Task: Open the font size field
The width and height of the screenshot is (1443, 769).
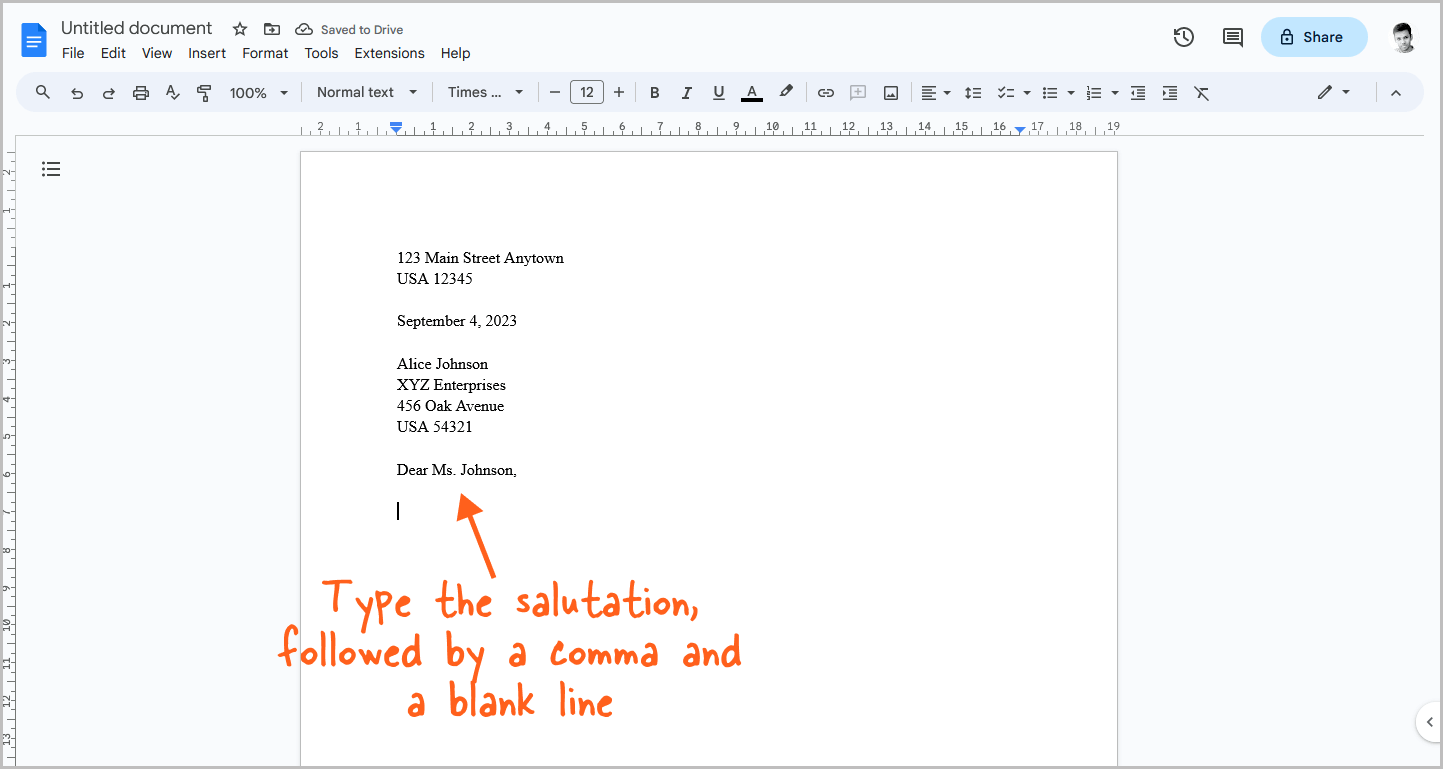Action: pos(586,91)
